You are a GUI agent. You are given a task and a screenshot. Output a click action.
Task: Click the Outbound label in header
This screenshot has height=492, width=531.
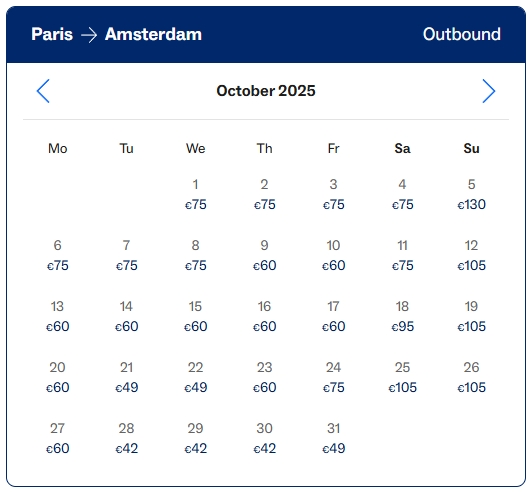coord(462,34)
